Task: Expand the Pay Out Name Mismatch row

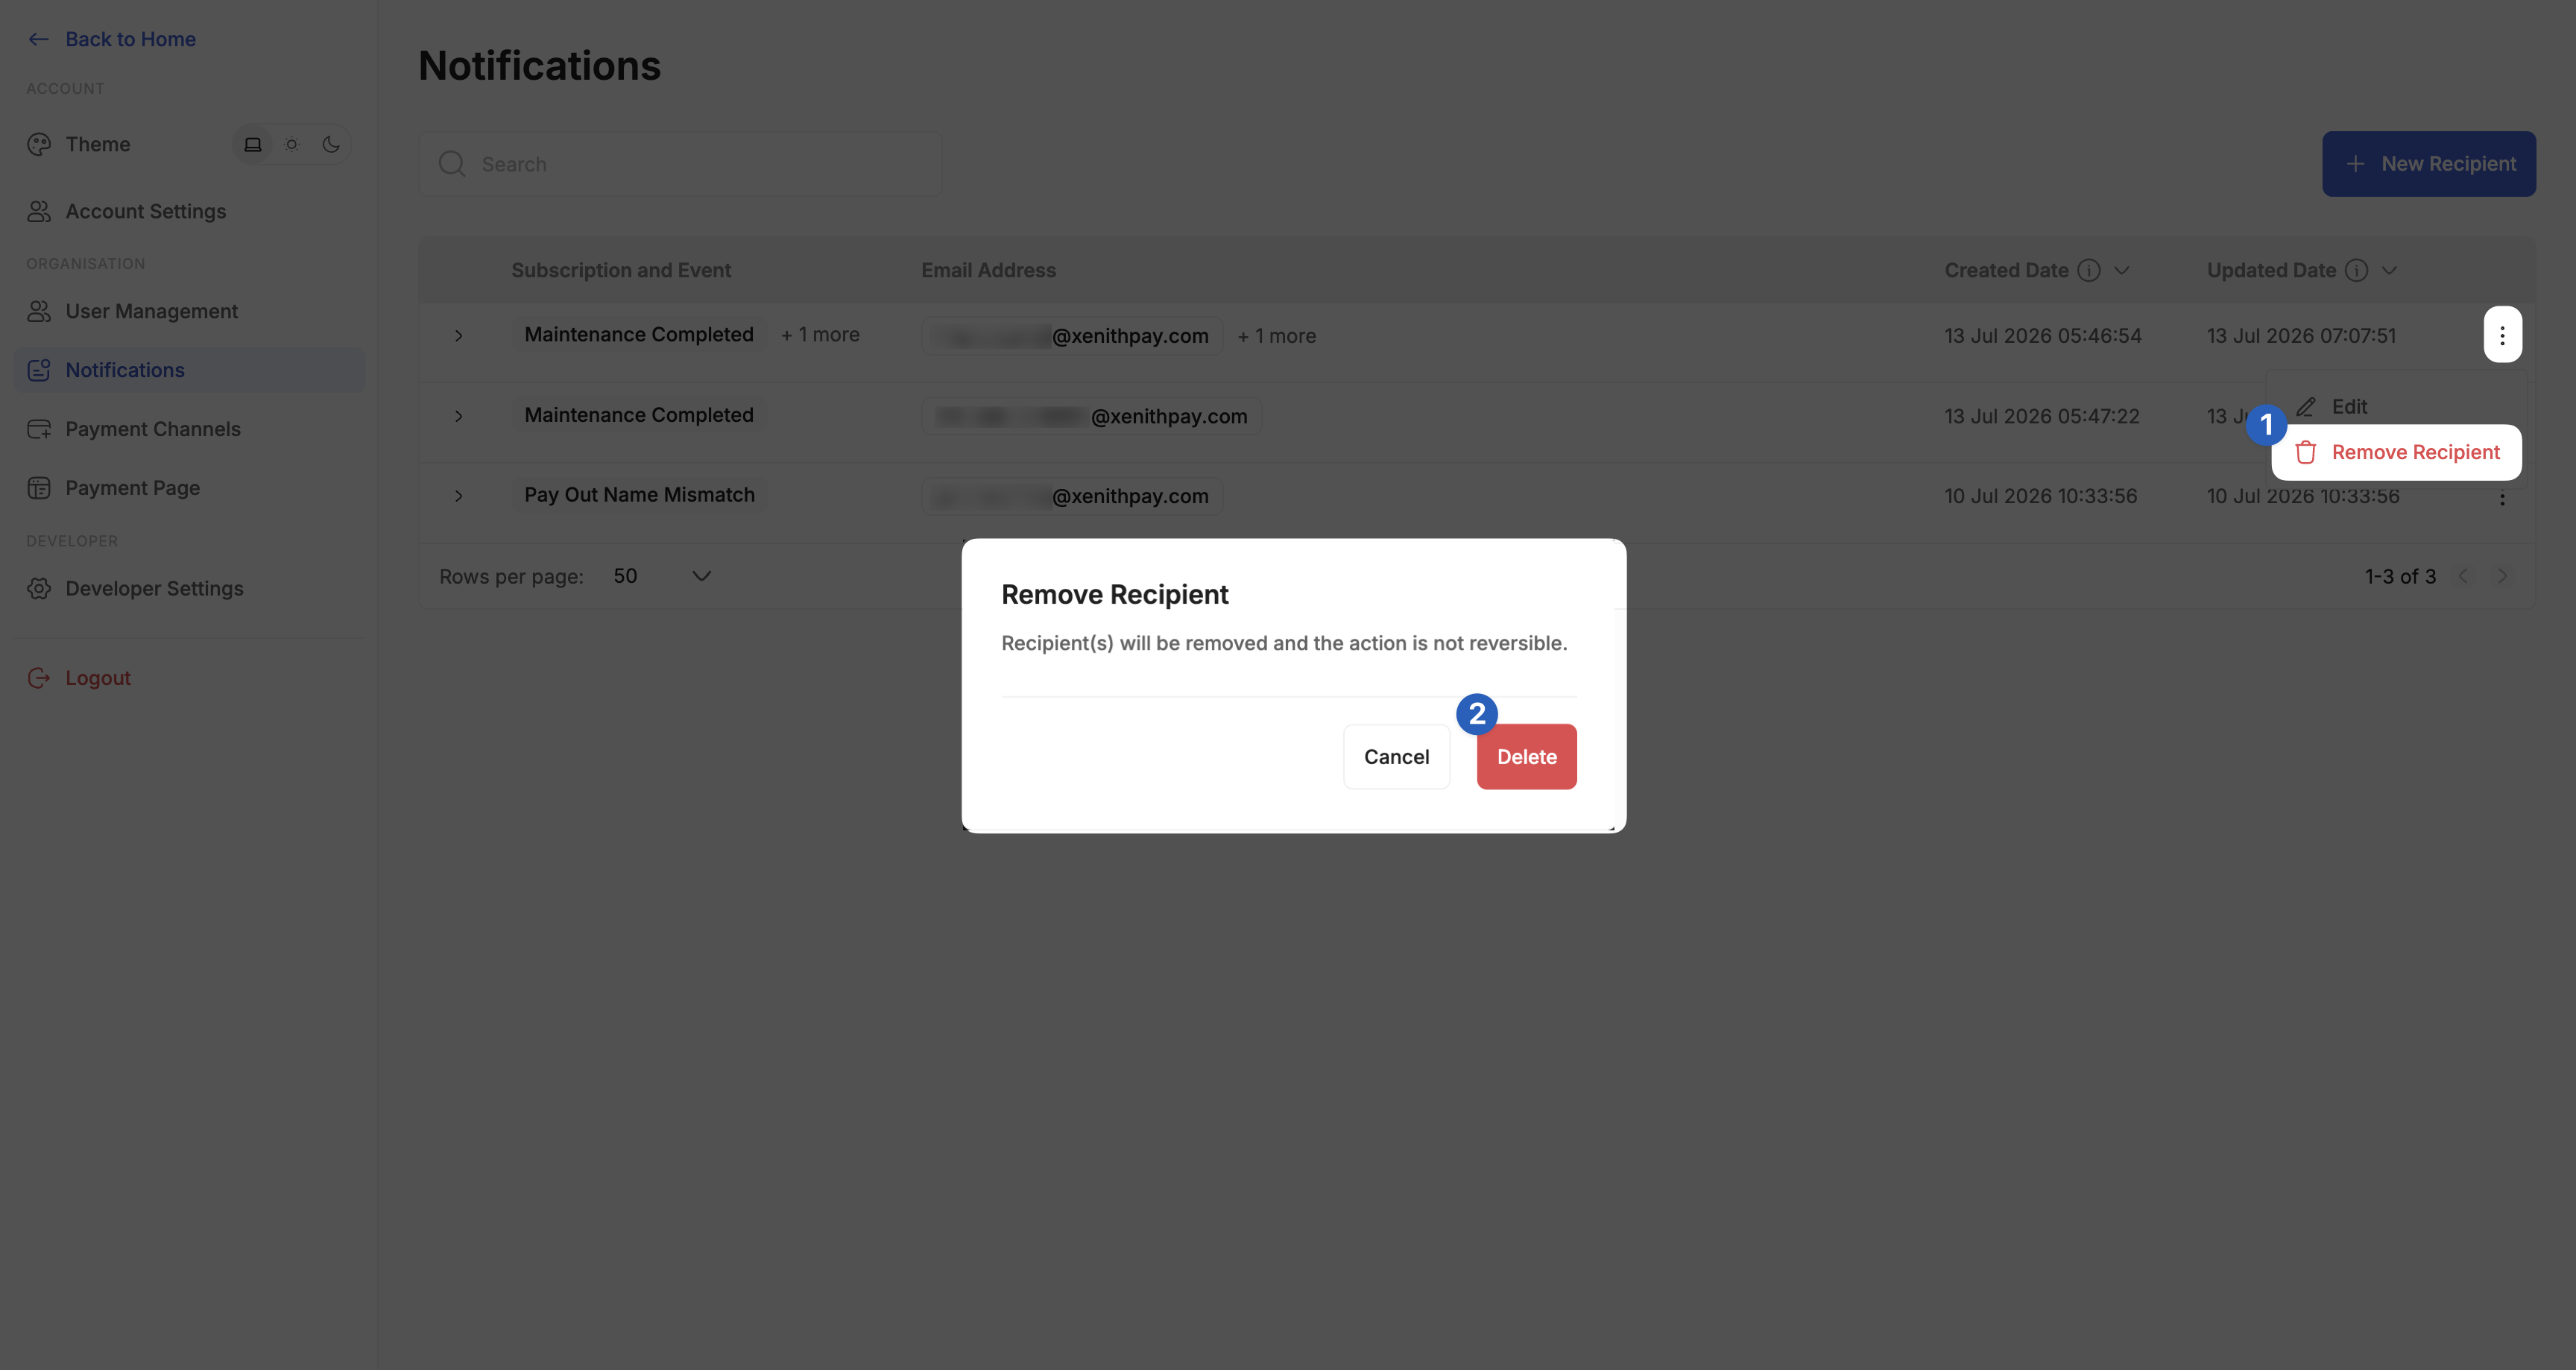Action: [x=458, y=496]
